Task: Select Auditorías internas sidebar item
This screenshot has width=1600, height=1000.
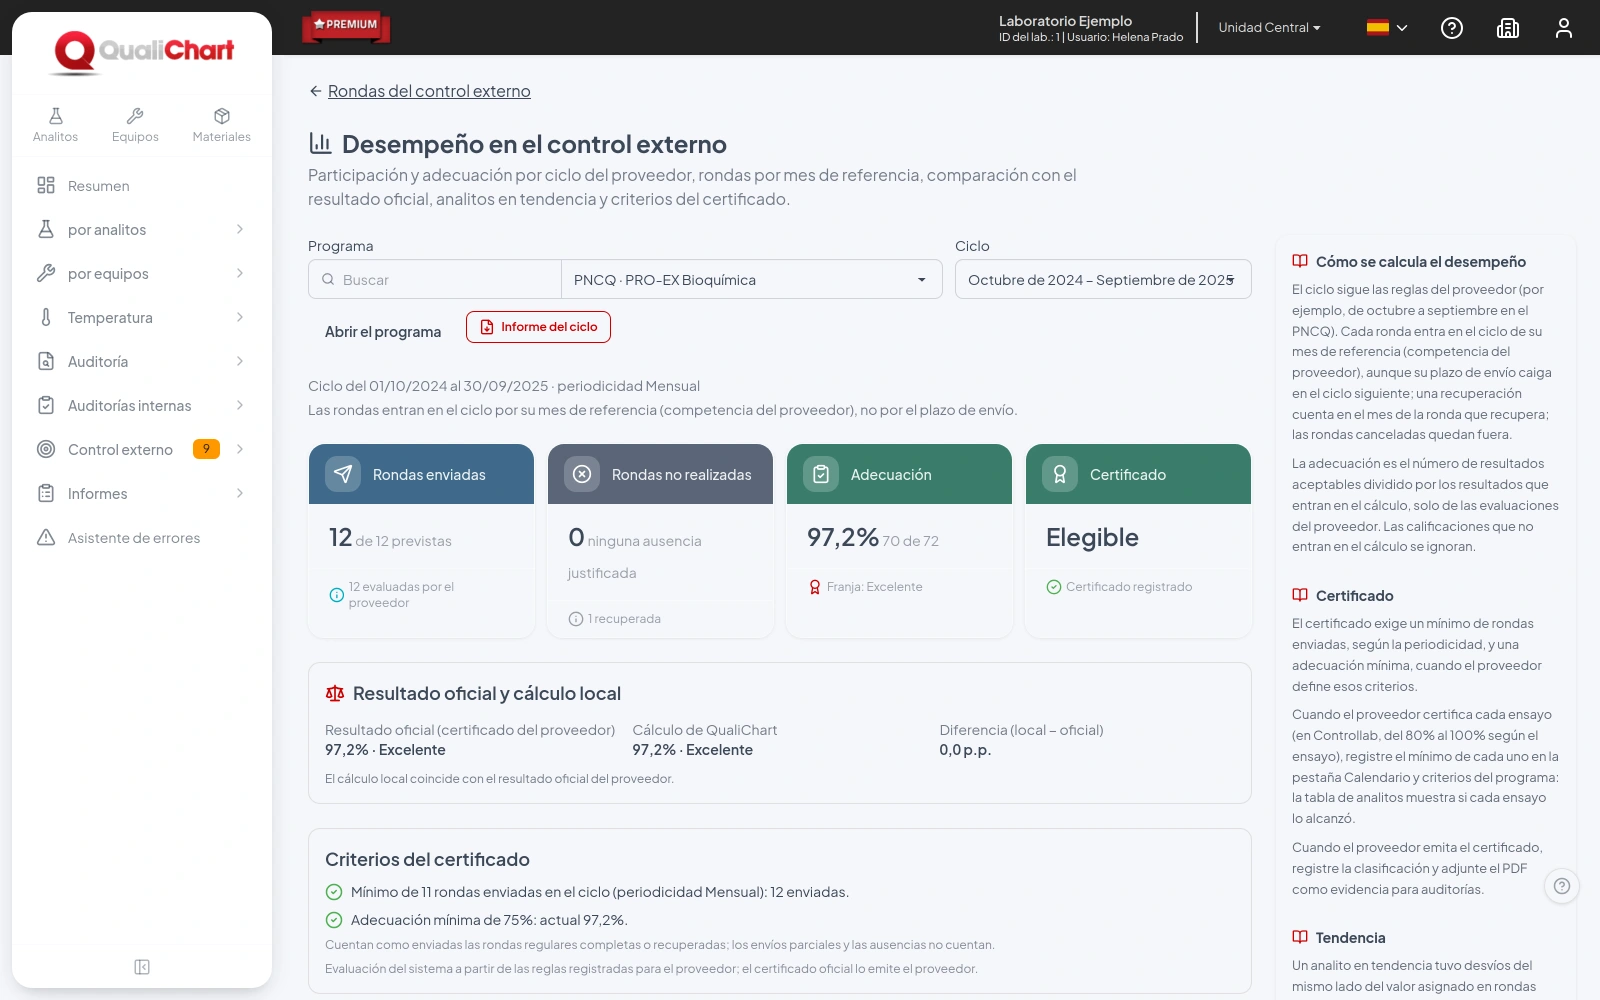Action: click(141, 406)
